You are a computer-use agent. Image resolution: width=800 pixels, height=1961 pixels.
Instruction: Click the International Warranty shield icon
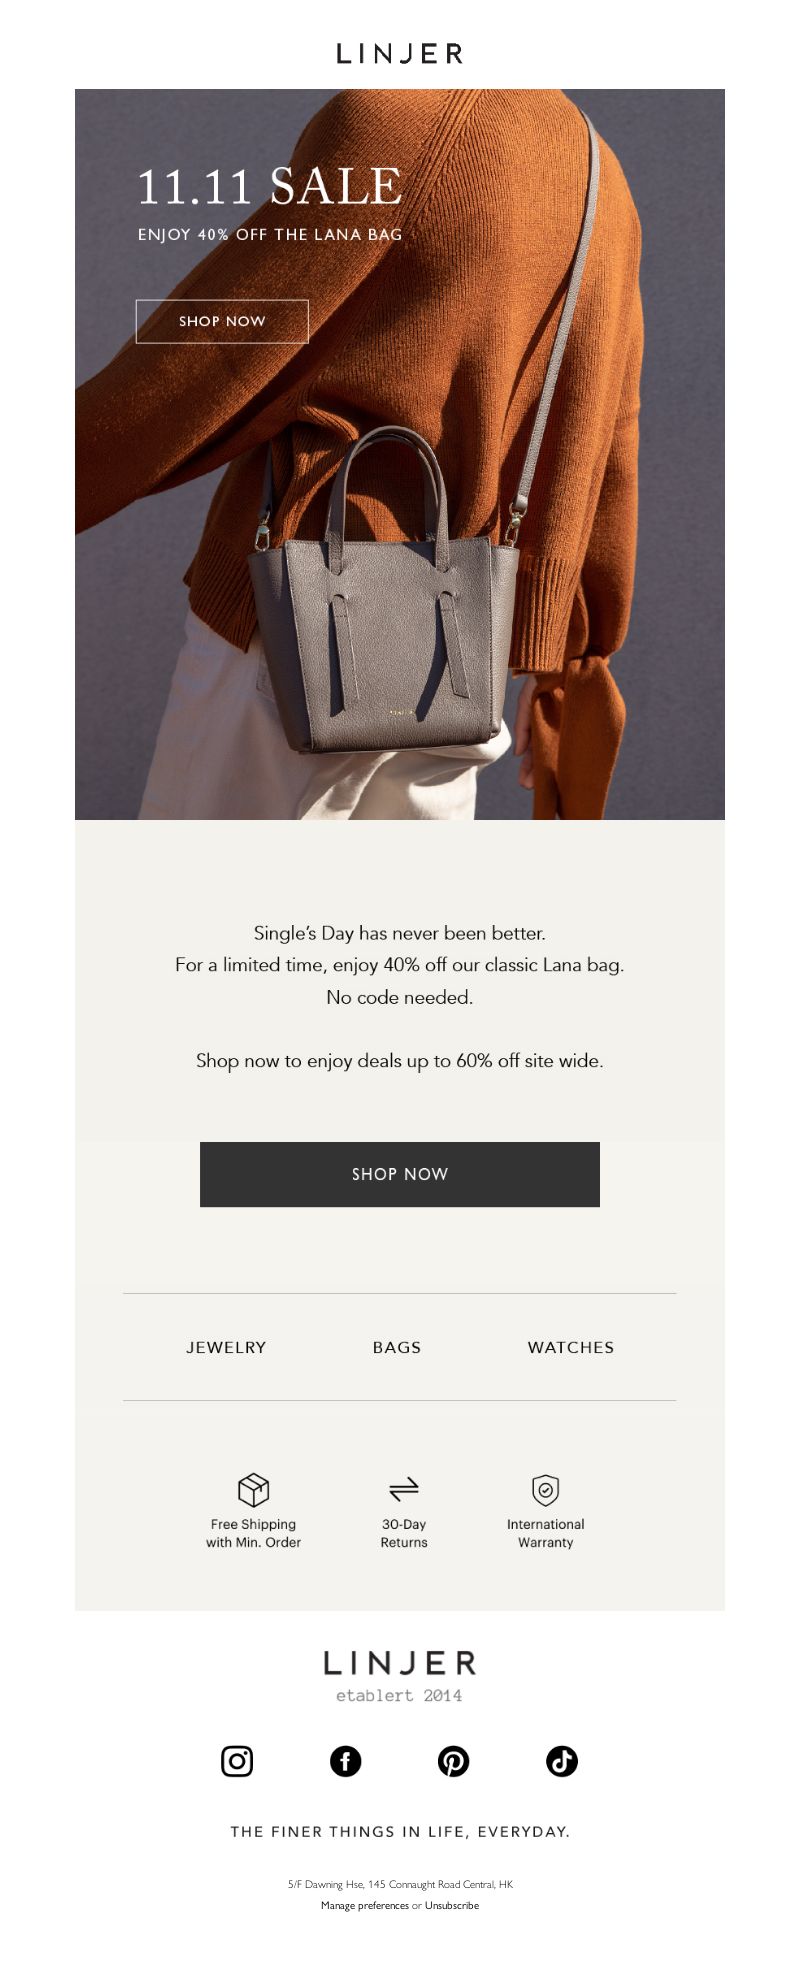pos(545,1490)
